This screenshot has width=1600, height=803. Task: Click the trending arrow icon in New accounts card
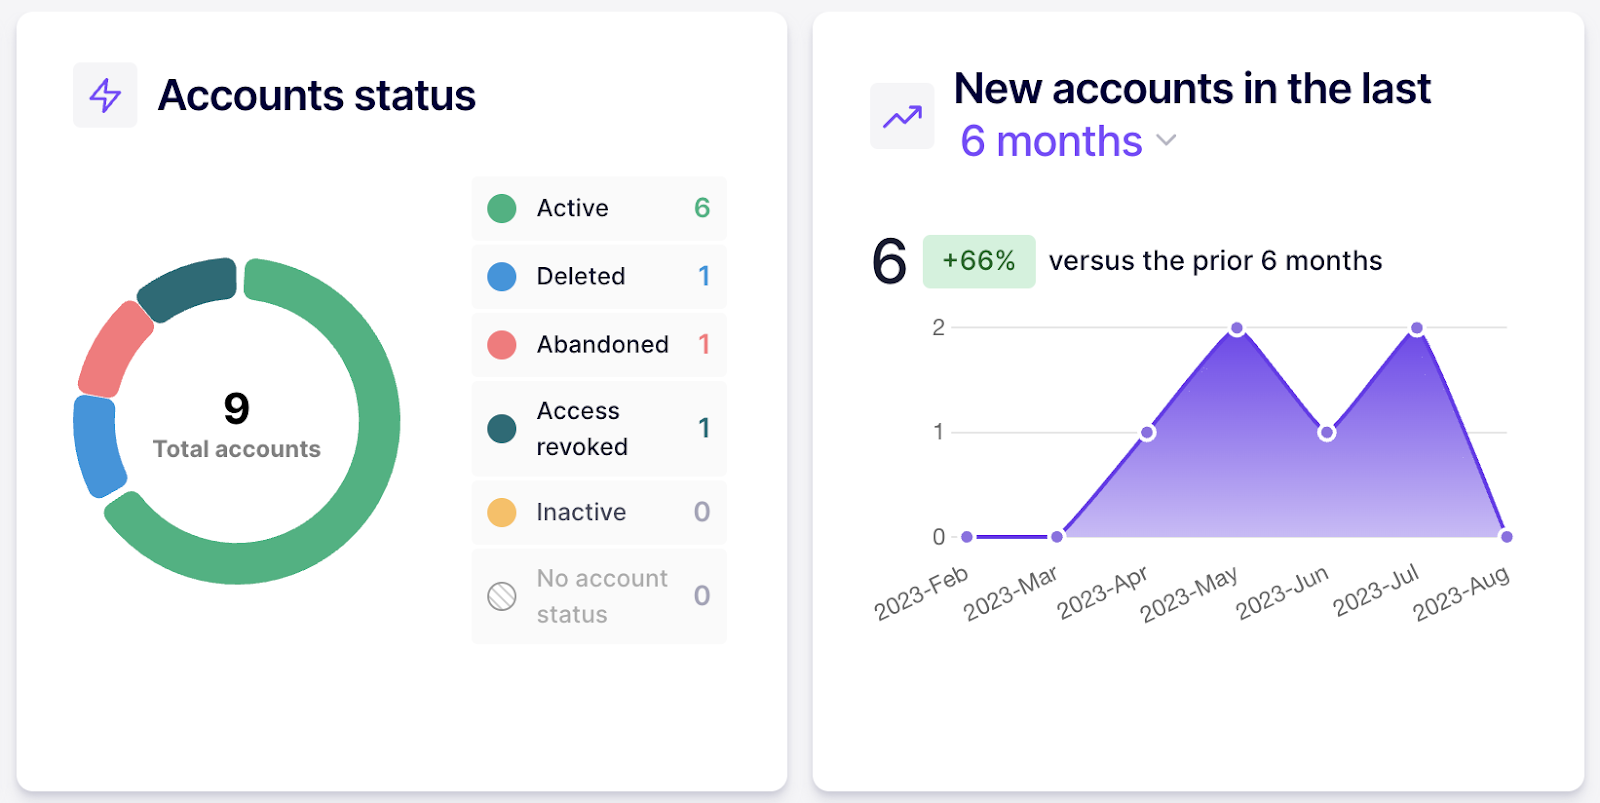[901, 115]
